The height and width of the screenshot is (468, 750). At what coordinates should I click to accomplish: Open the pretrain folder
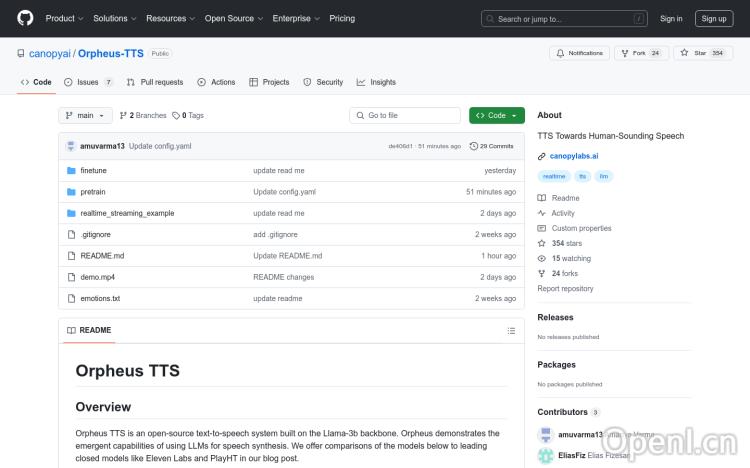[x=93, y=192]
